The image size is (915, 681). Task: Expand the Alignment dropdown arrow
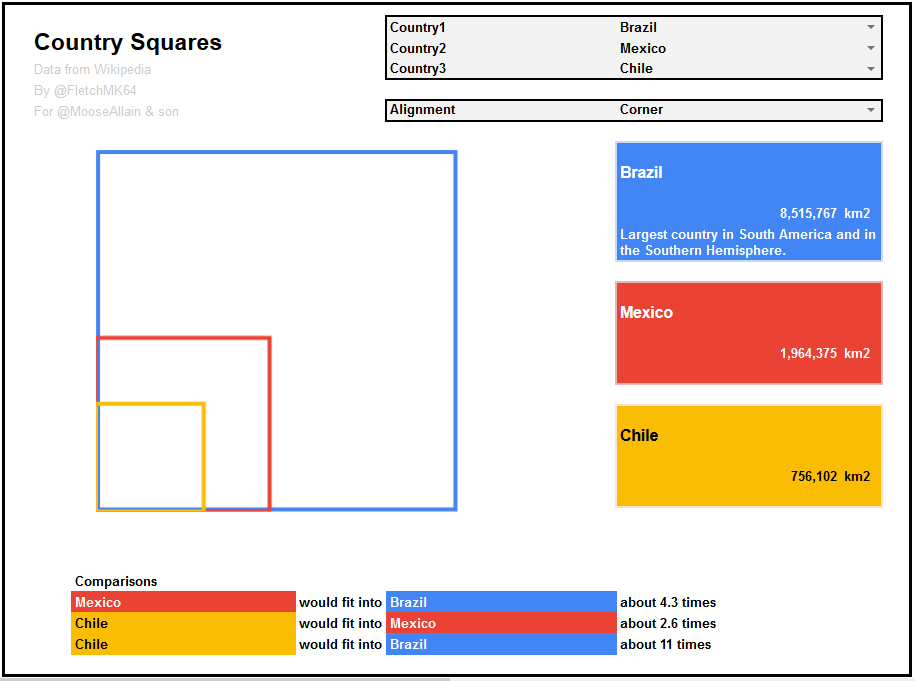[870, 110]
